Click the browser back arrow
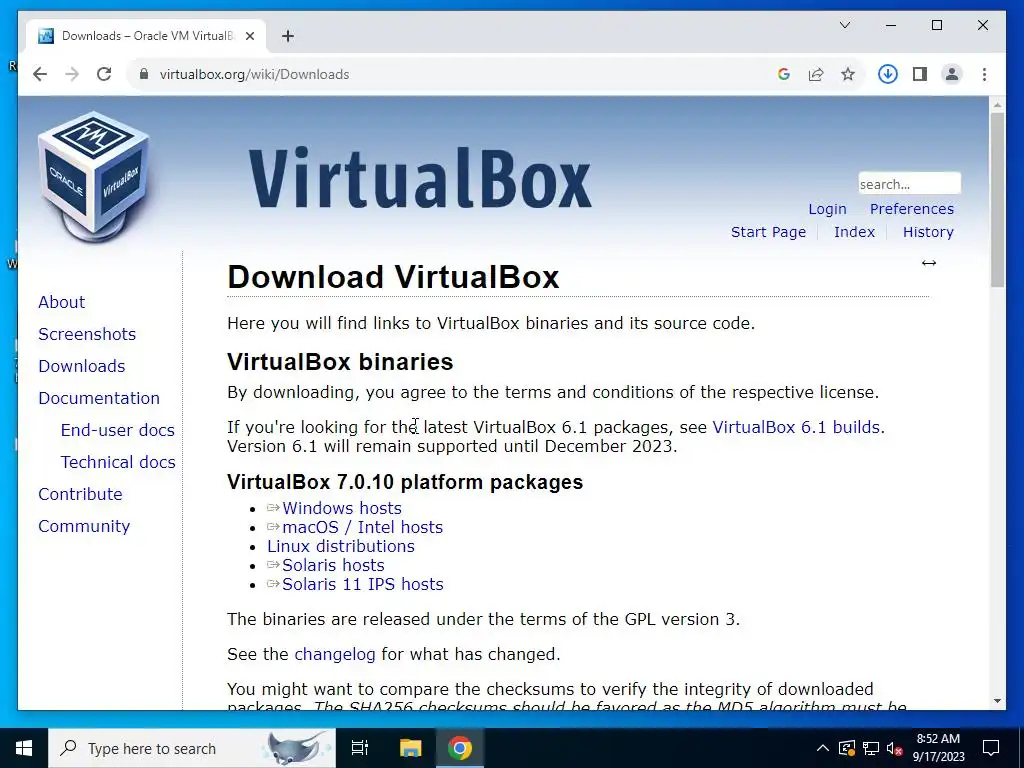This screenshot has width=1024, height=768. [40, 74]
